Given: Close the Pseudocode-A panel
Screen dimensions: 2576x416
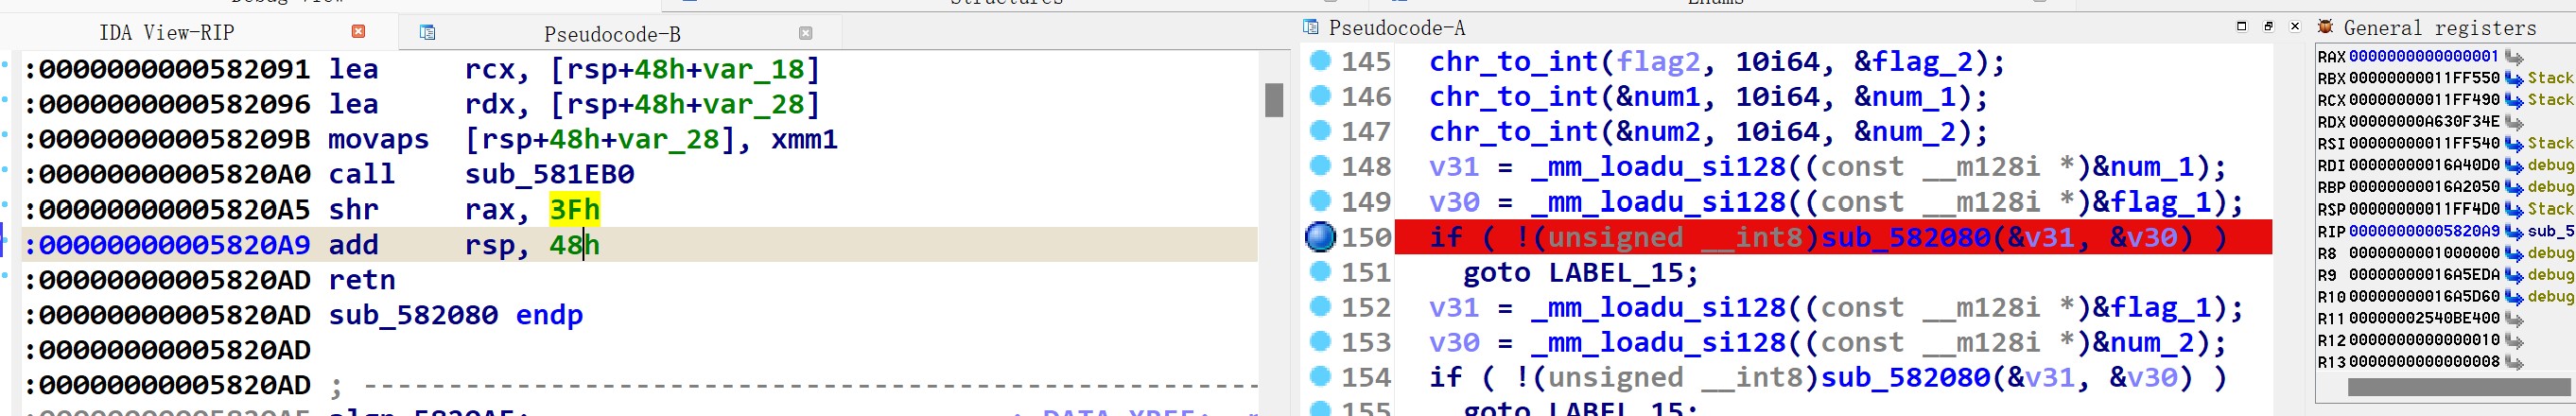Looking at the screenshot, I should [2295, 26].
